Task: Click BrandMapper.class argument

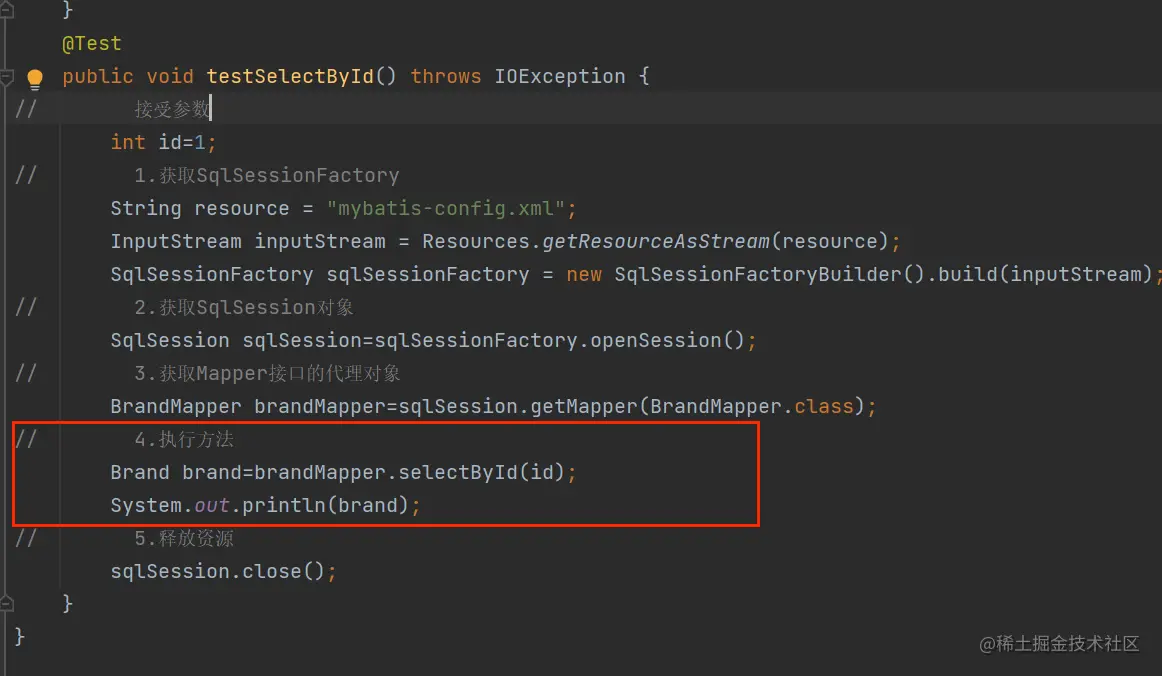Action: (752, 406)
